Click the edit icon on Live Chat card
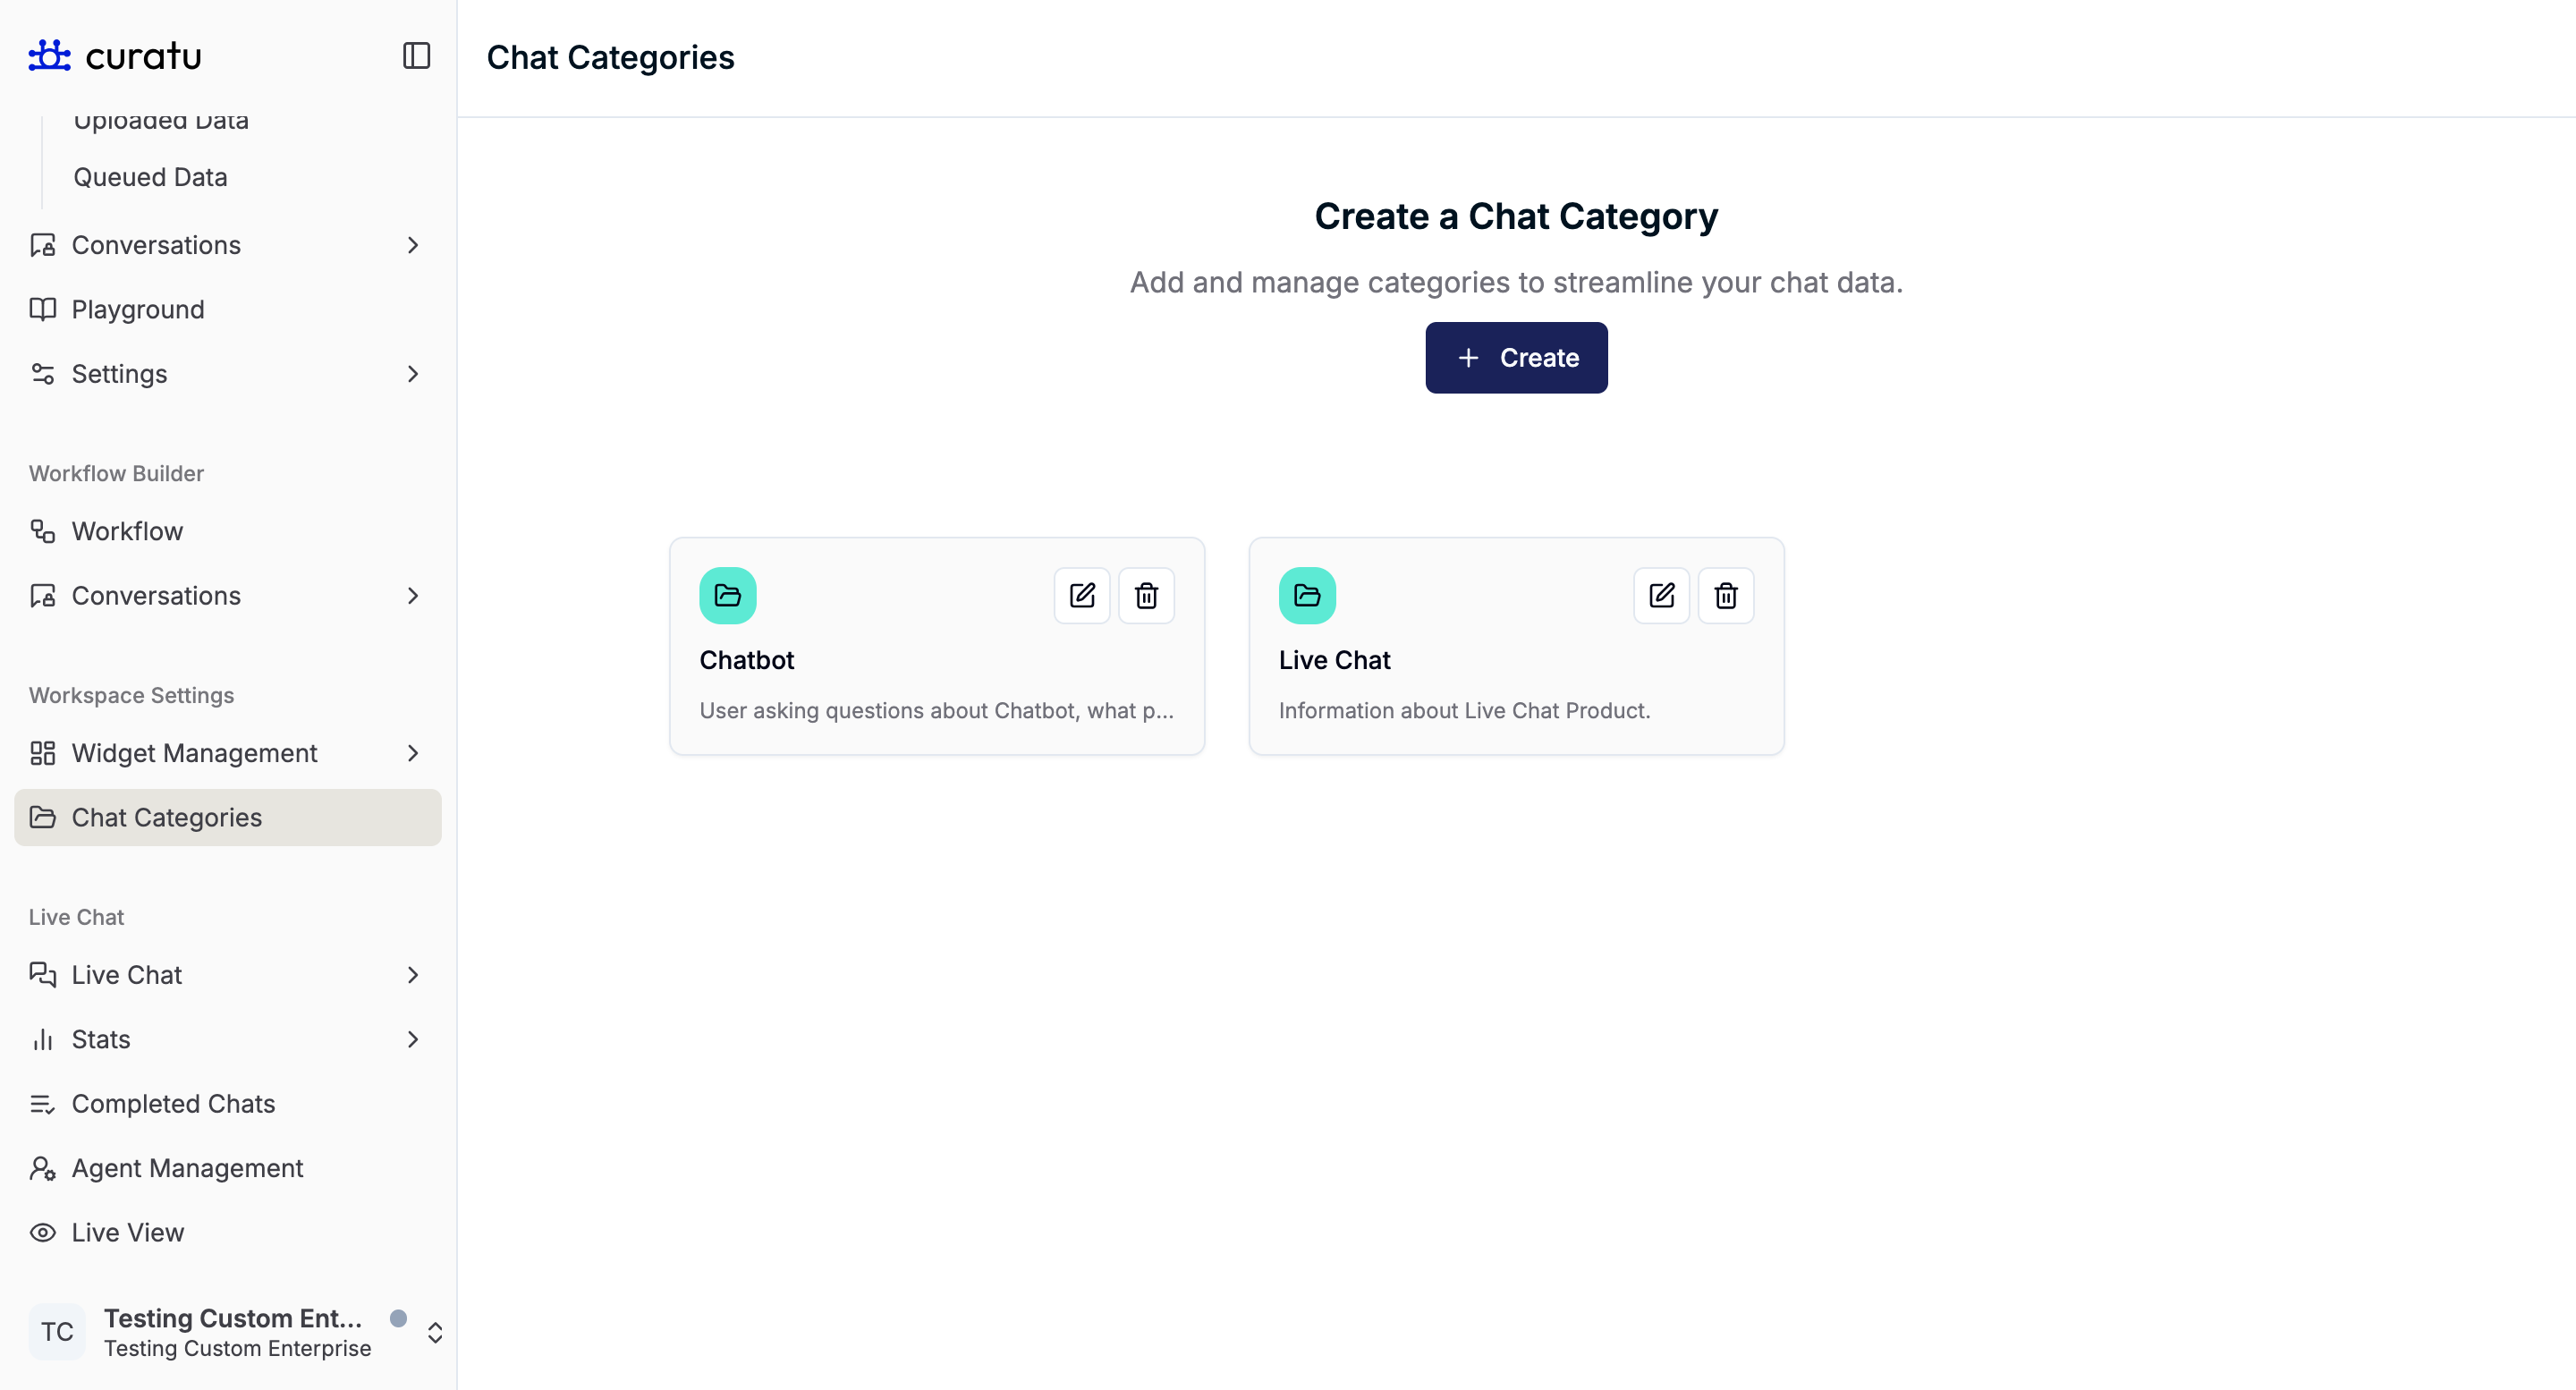The width and height of the screenshot is (2576, 1390). point(1661,596)
